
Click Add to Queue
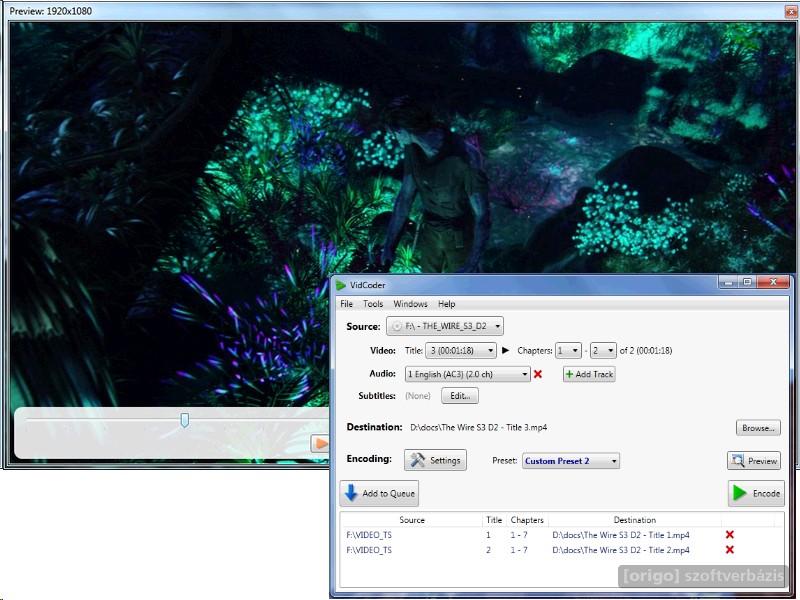coord(379,493)
